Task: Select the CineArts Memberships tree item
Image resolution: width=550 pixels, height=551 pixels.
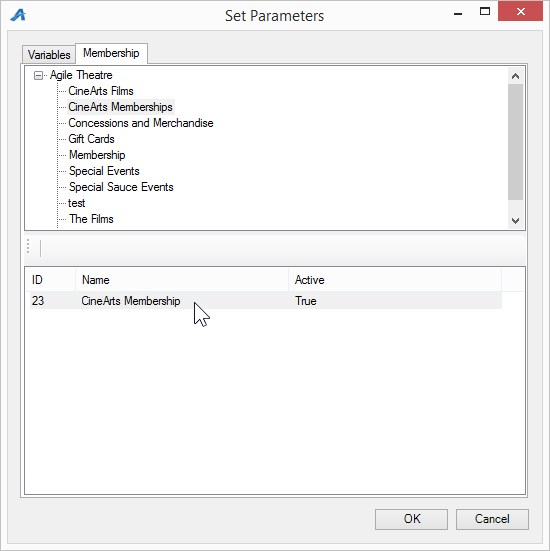Action: (x=121, y=107)
